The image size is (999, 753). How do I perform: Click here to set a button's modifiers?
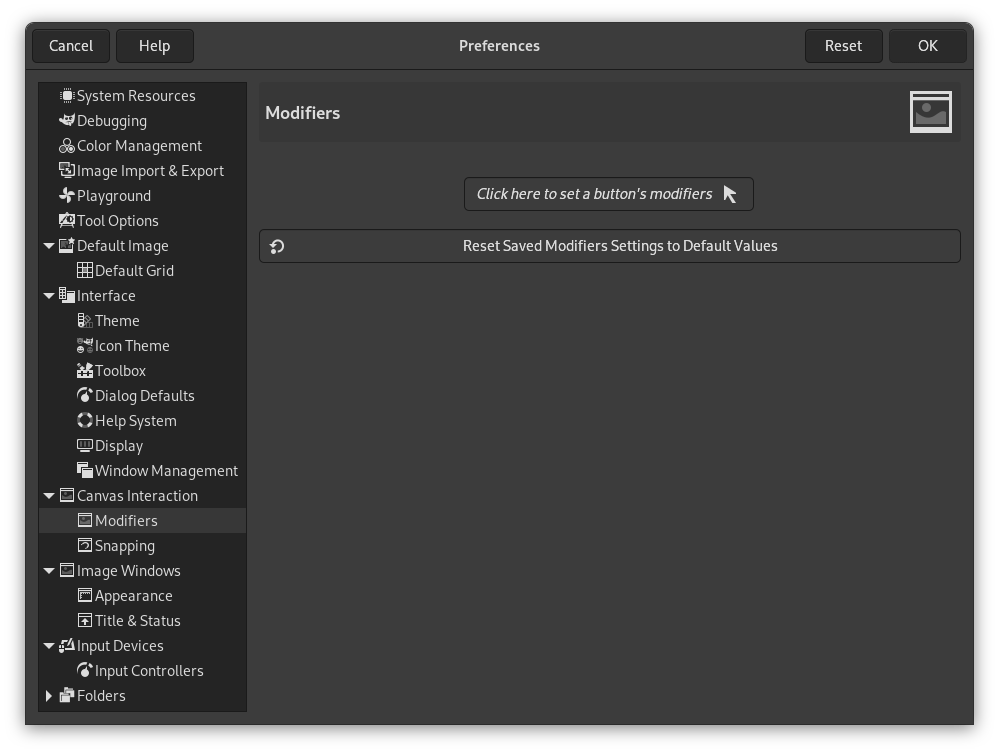click(x=608, y=193)
